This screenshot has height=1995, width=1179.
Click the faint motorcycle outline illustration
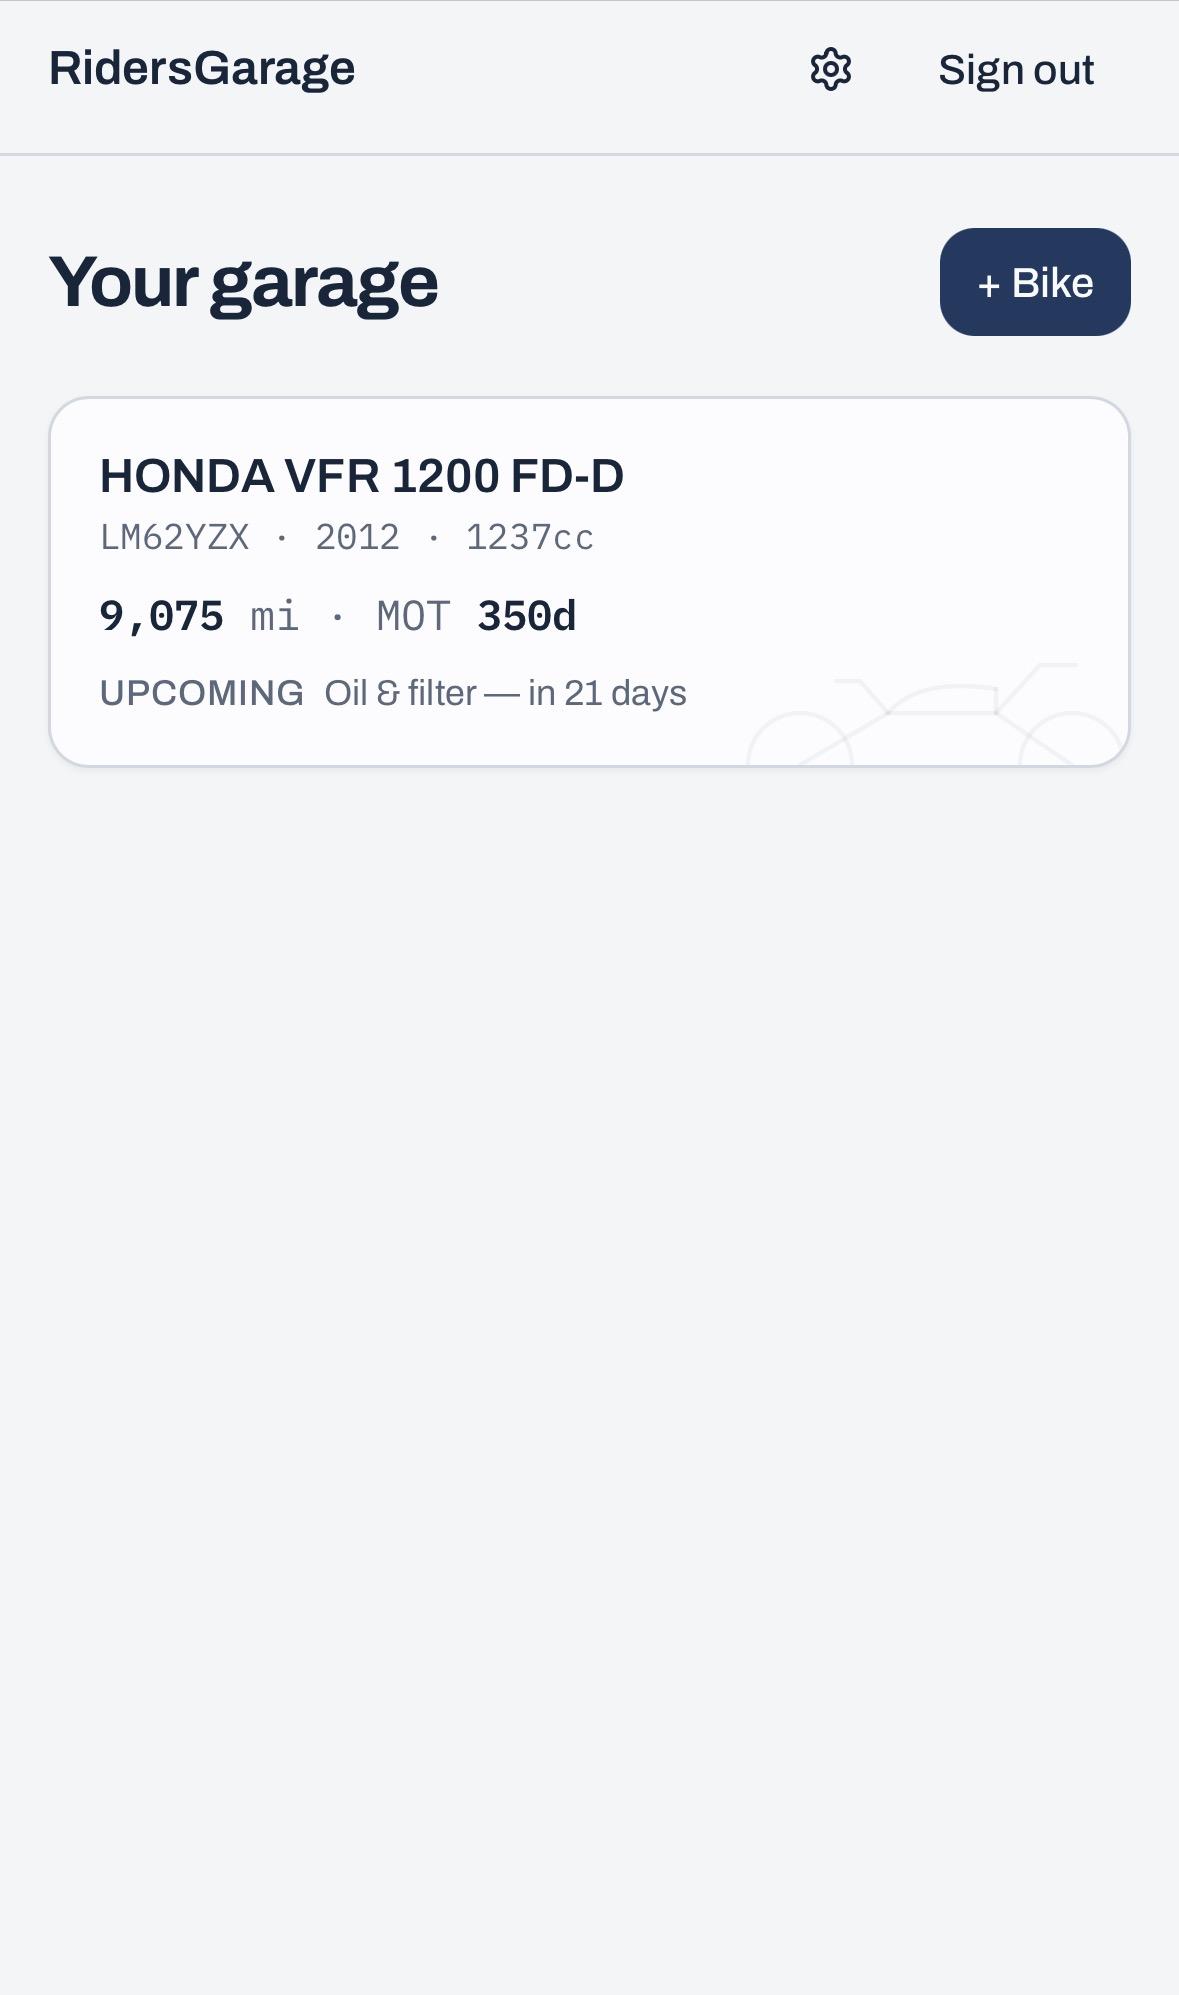pyautogui.click(x=937, y=714)
